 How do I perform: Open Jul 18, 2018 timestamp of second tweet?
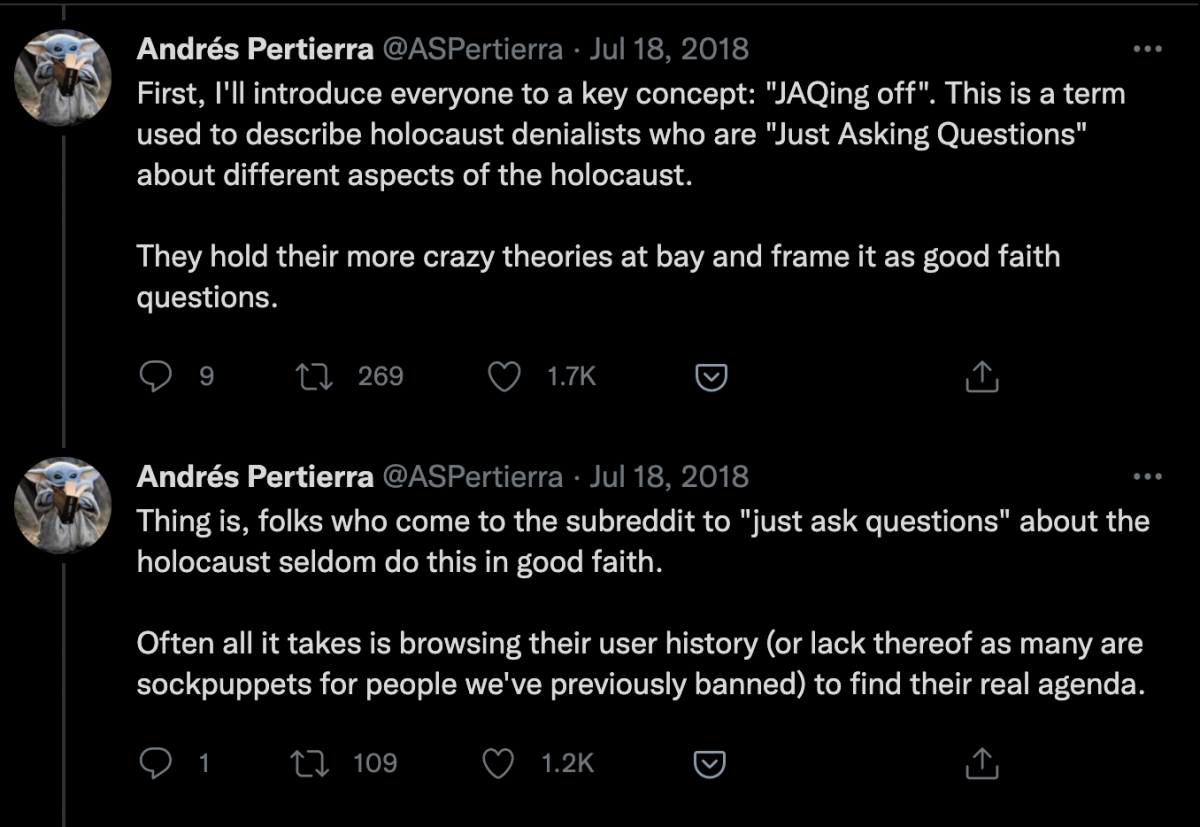[669, 477]
